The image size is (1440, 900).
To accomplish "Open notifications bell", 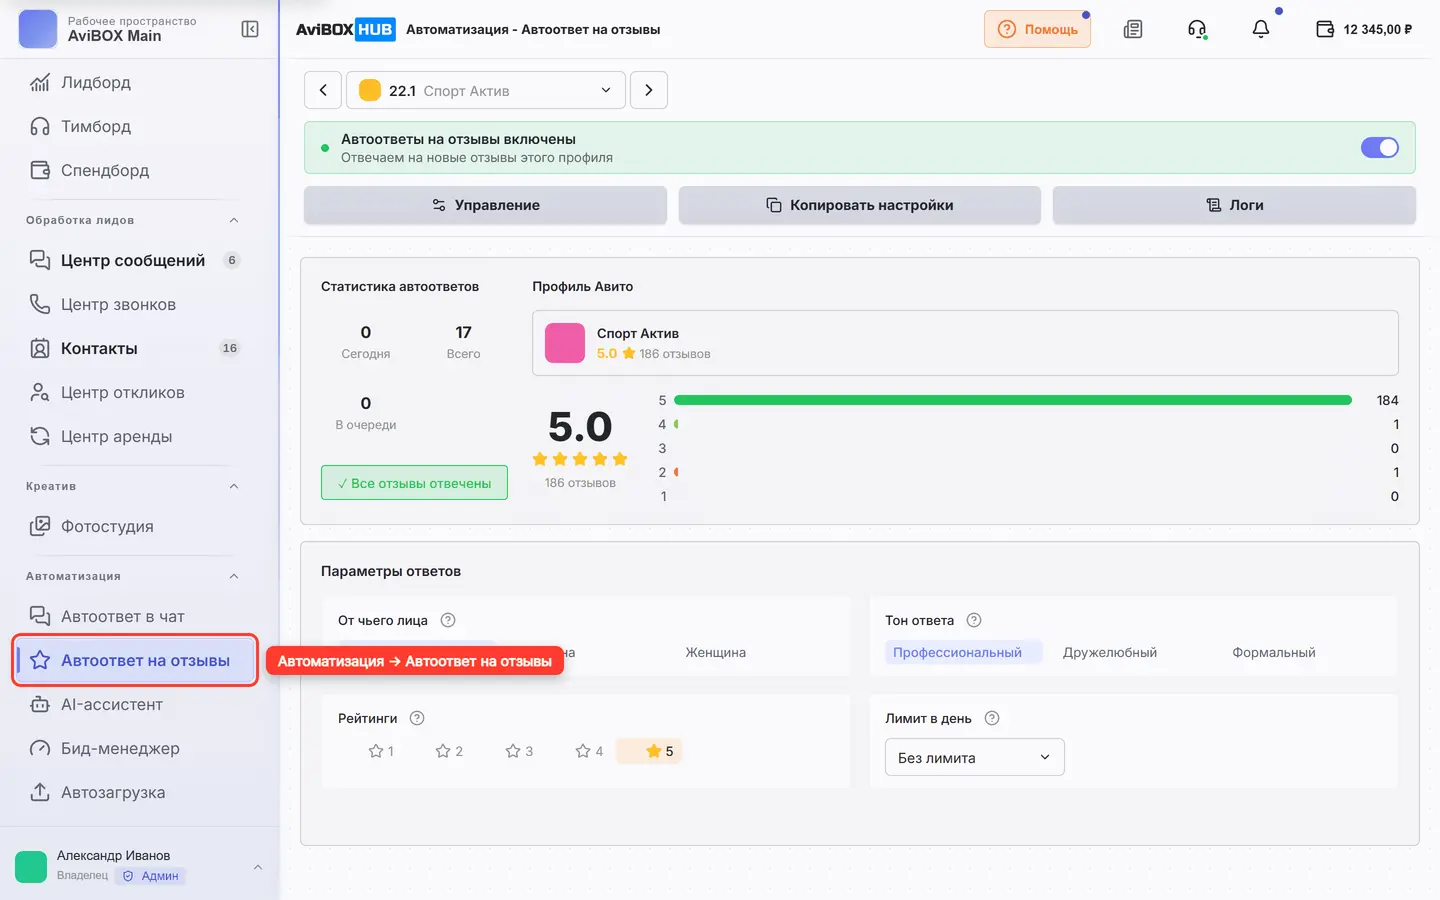I will (1261, 29).
